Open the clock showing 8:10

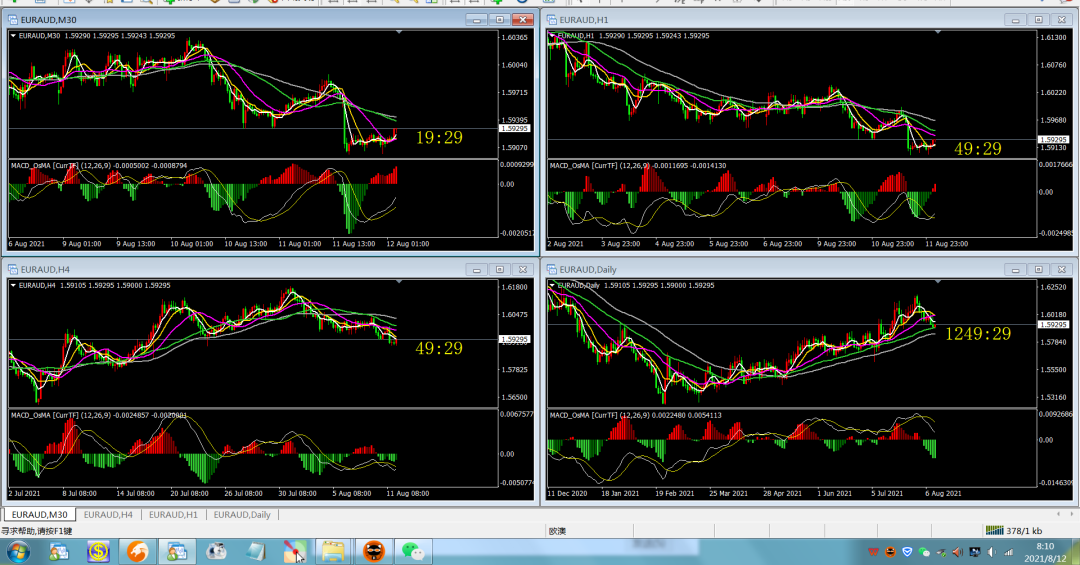tap(1045, 552)
